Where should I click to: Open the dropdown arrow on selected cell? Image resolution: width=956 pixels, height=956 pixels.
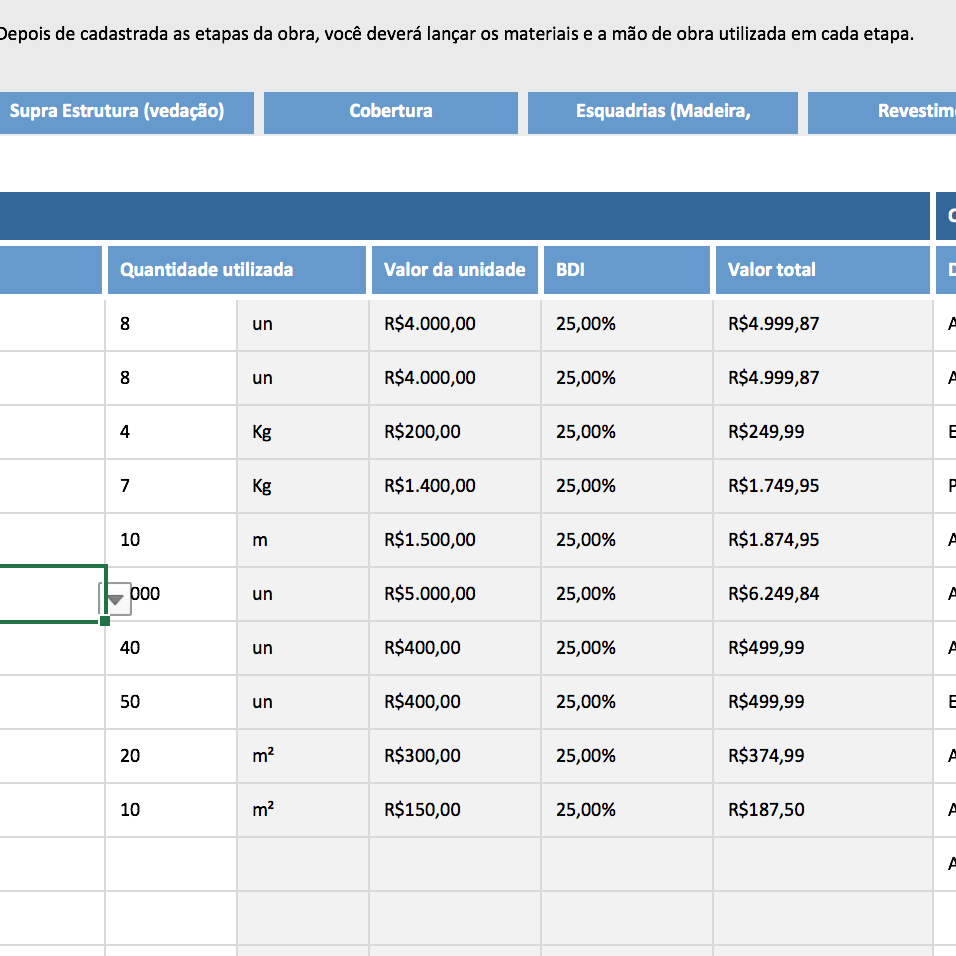pyautogui.click(x=116, y=599)
